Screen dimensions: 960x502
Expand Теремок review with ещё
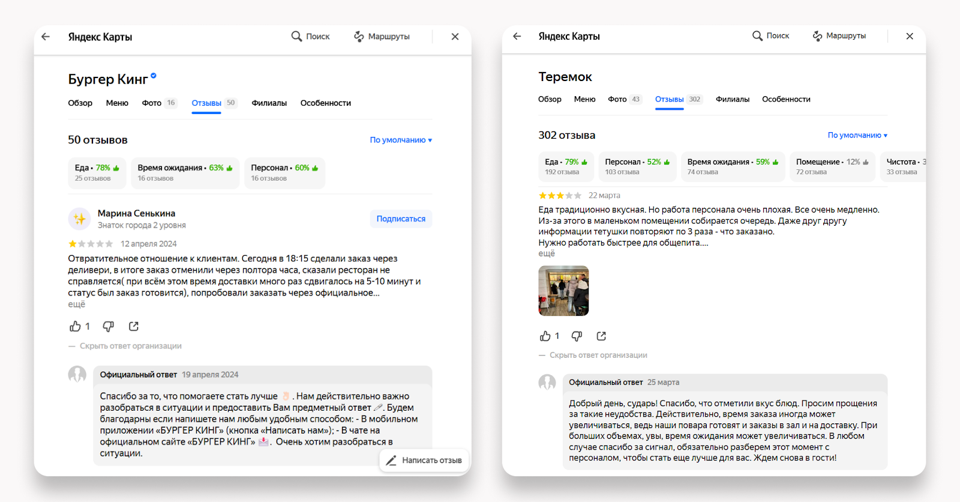click(547, 253)
